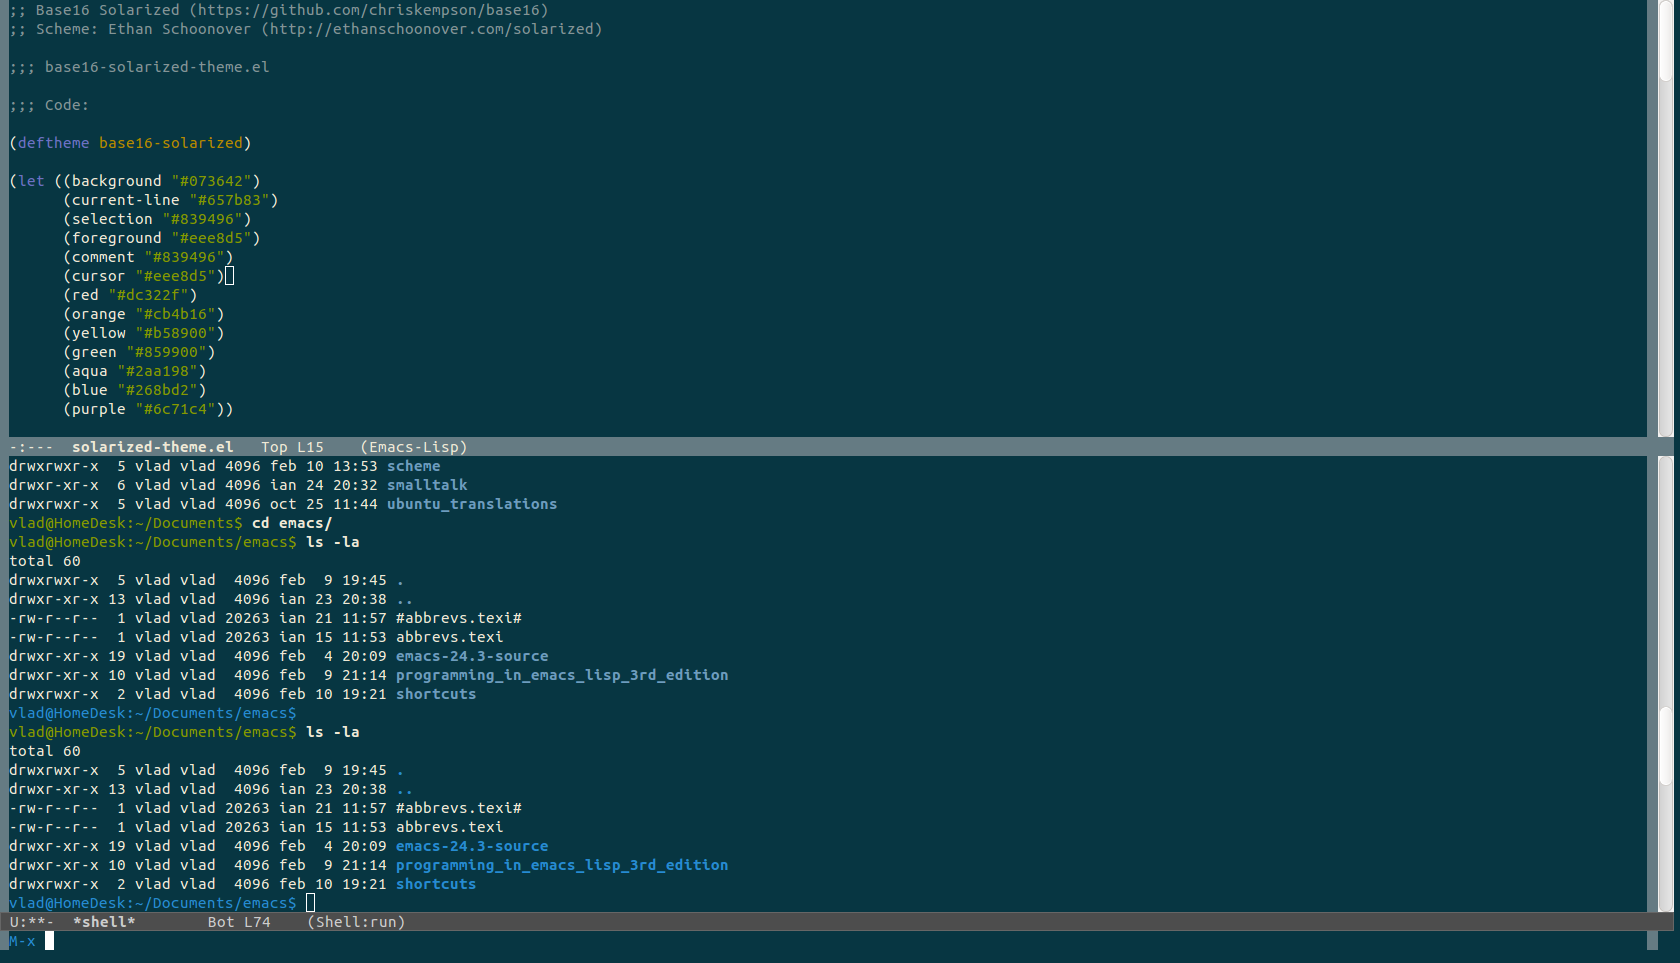Click the blue value "#268bd2"
Screen dimensions: 1680x963
tap(157, 390)
